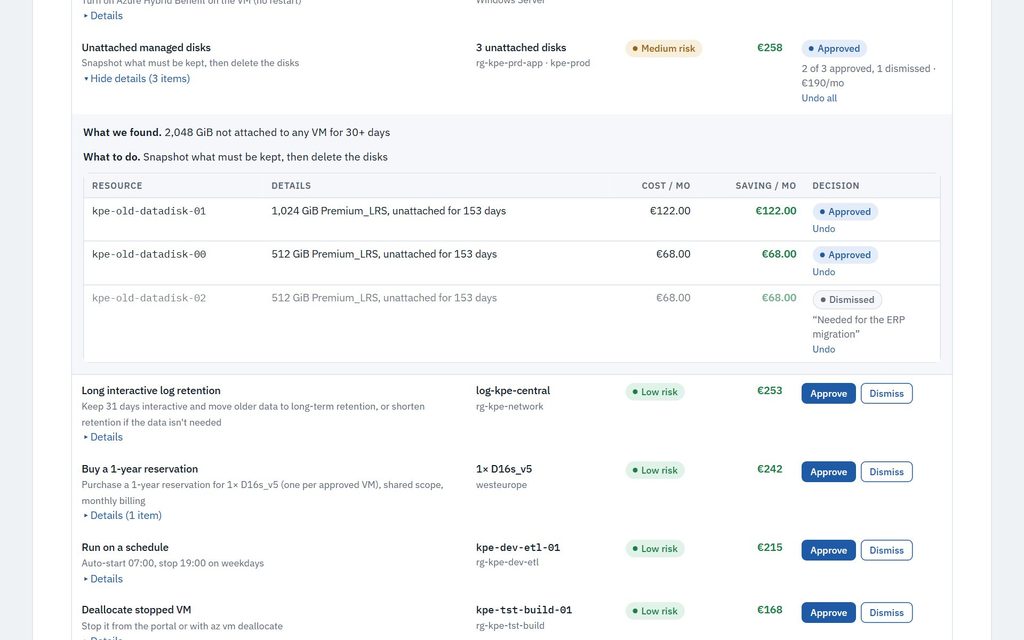Image resolution: width=1024 pixels, height=640 pixels.
Task: Click the Medium risk badge
Action: click(x=664, y=48)
